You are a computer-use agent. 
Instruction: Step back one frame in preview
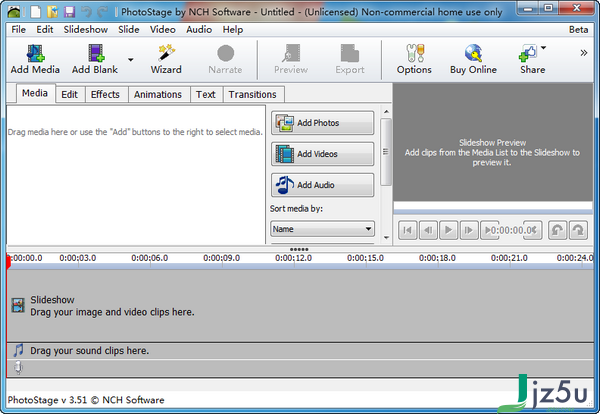pos(428,230)
